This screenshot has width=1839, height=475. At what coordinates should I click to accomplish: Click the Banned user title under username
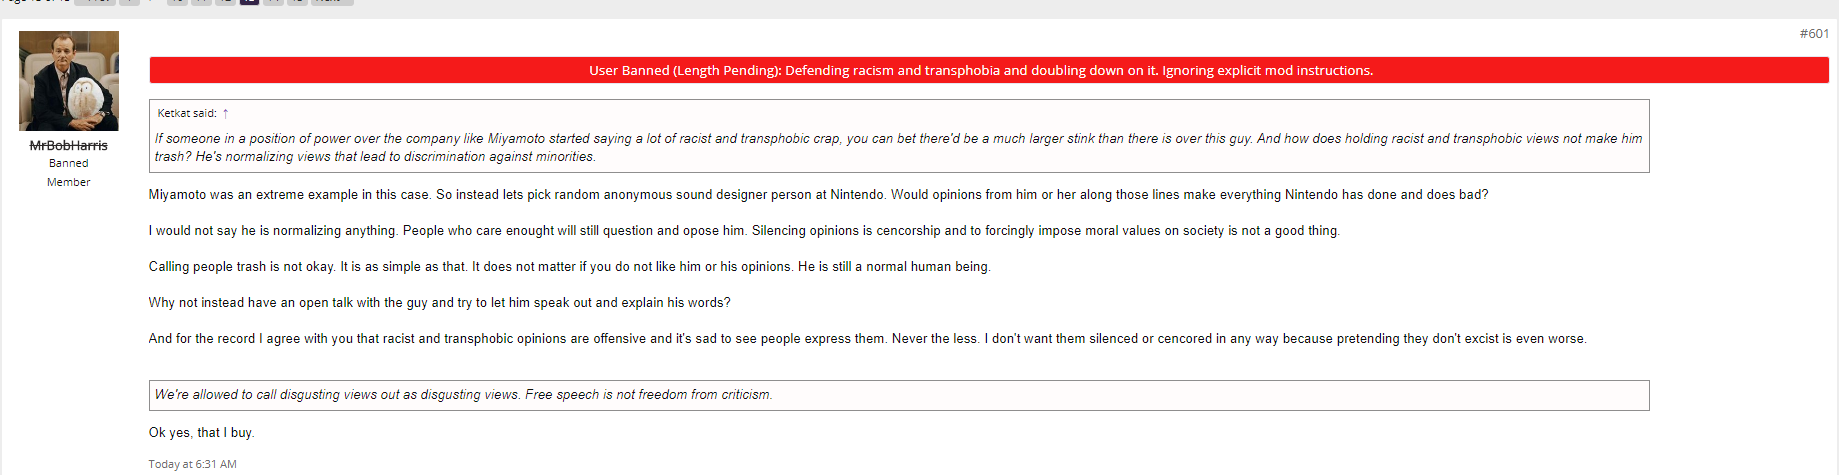pyautogui.click(x=69, y=163)
